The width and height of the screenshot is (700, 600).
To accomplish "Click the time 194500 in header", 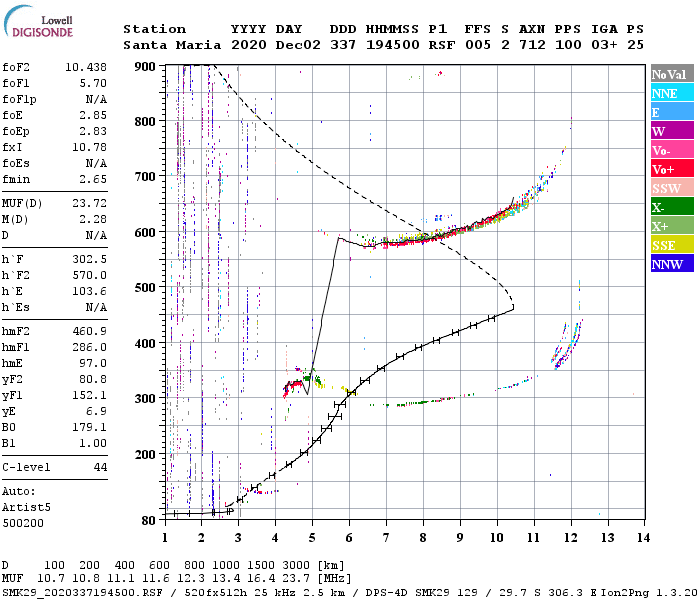I will coord(392,45).
